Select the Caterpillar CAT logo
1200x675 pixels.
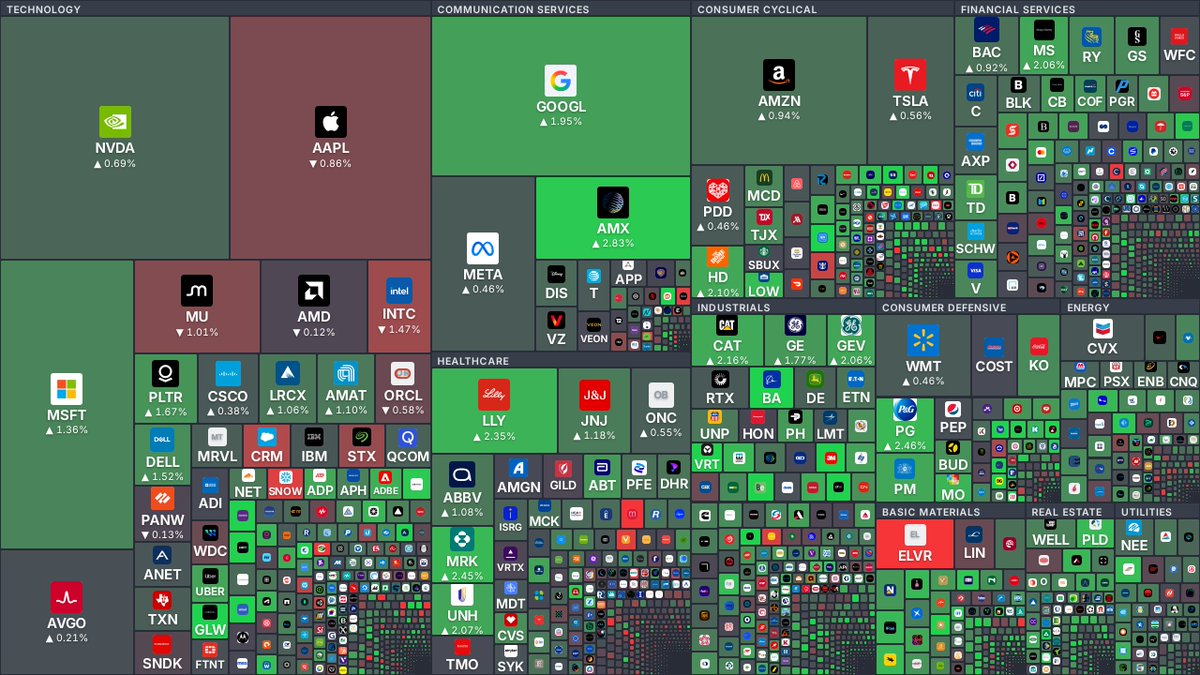(727, 326)
